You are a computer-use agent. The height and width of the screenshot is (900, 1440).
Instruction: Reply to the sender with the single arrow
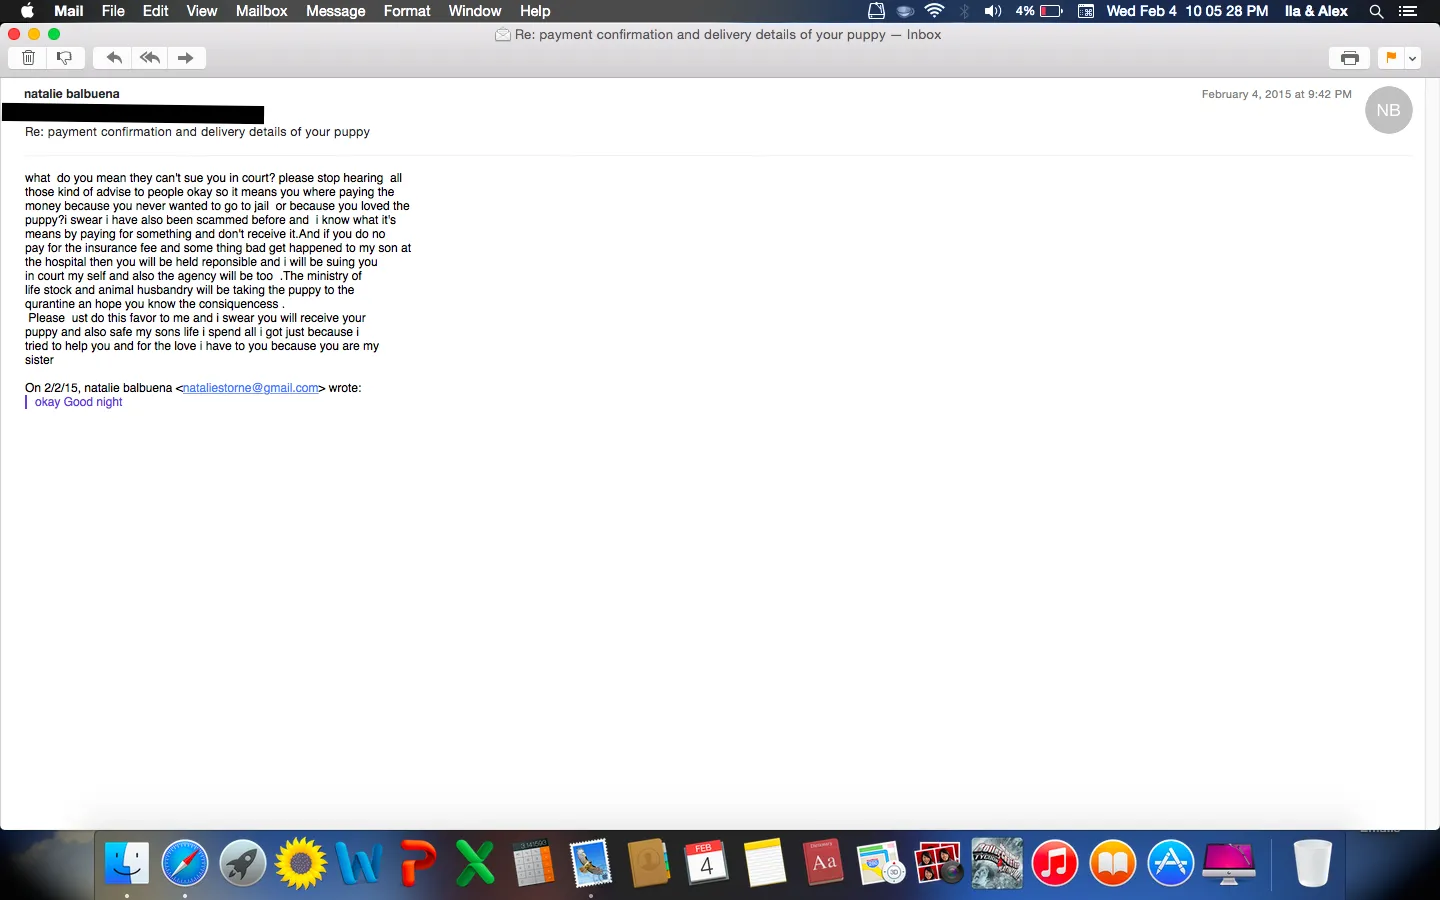113,58
